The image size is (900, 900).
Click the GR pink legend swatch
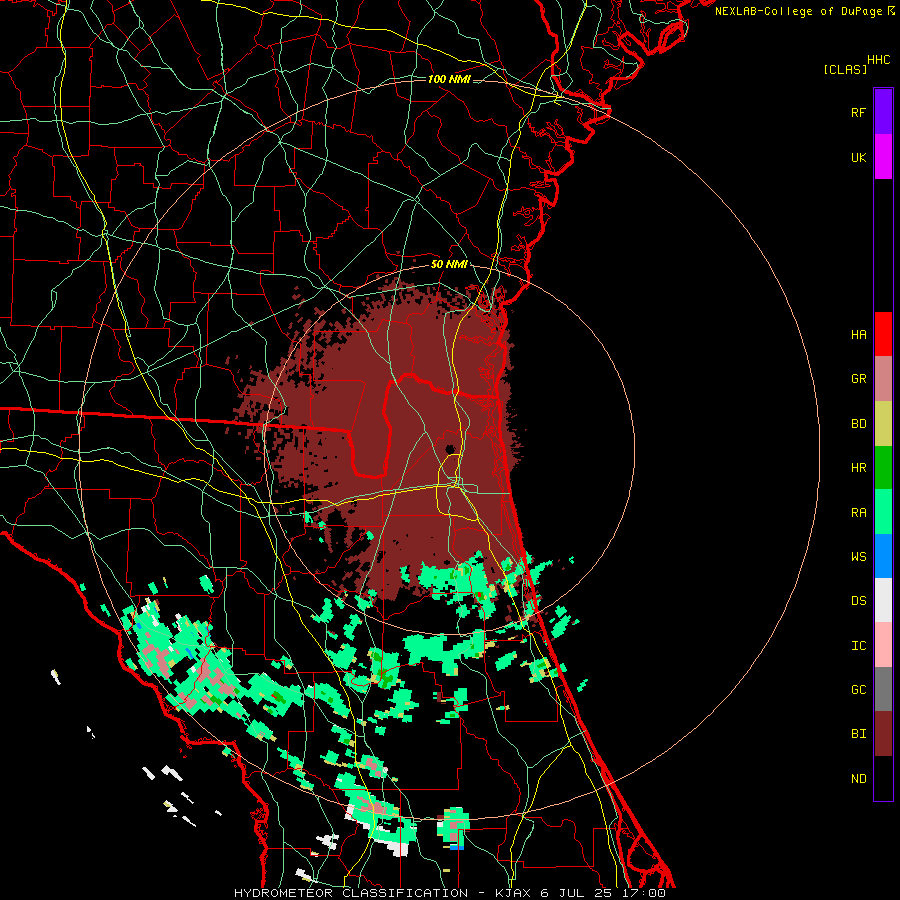[883, 379]
